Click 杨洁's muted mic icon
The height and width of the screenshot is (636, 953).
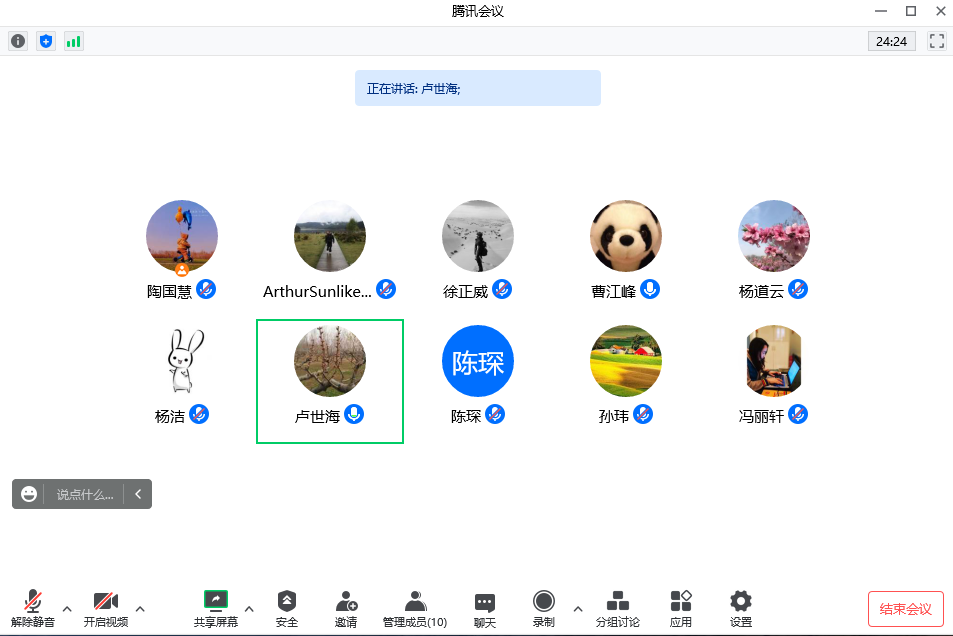[x=199, y=415]
